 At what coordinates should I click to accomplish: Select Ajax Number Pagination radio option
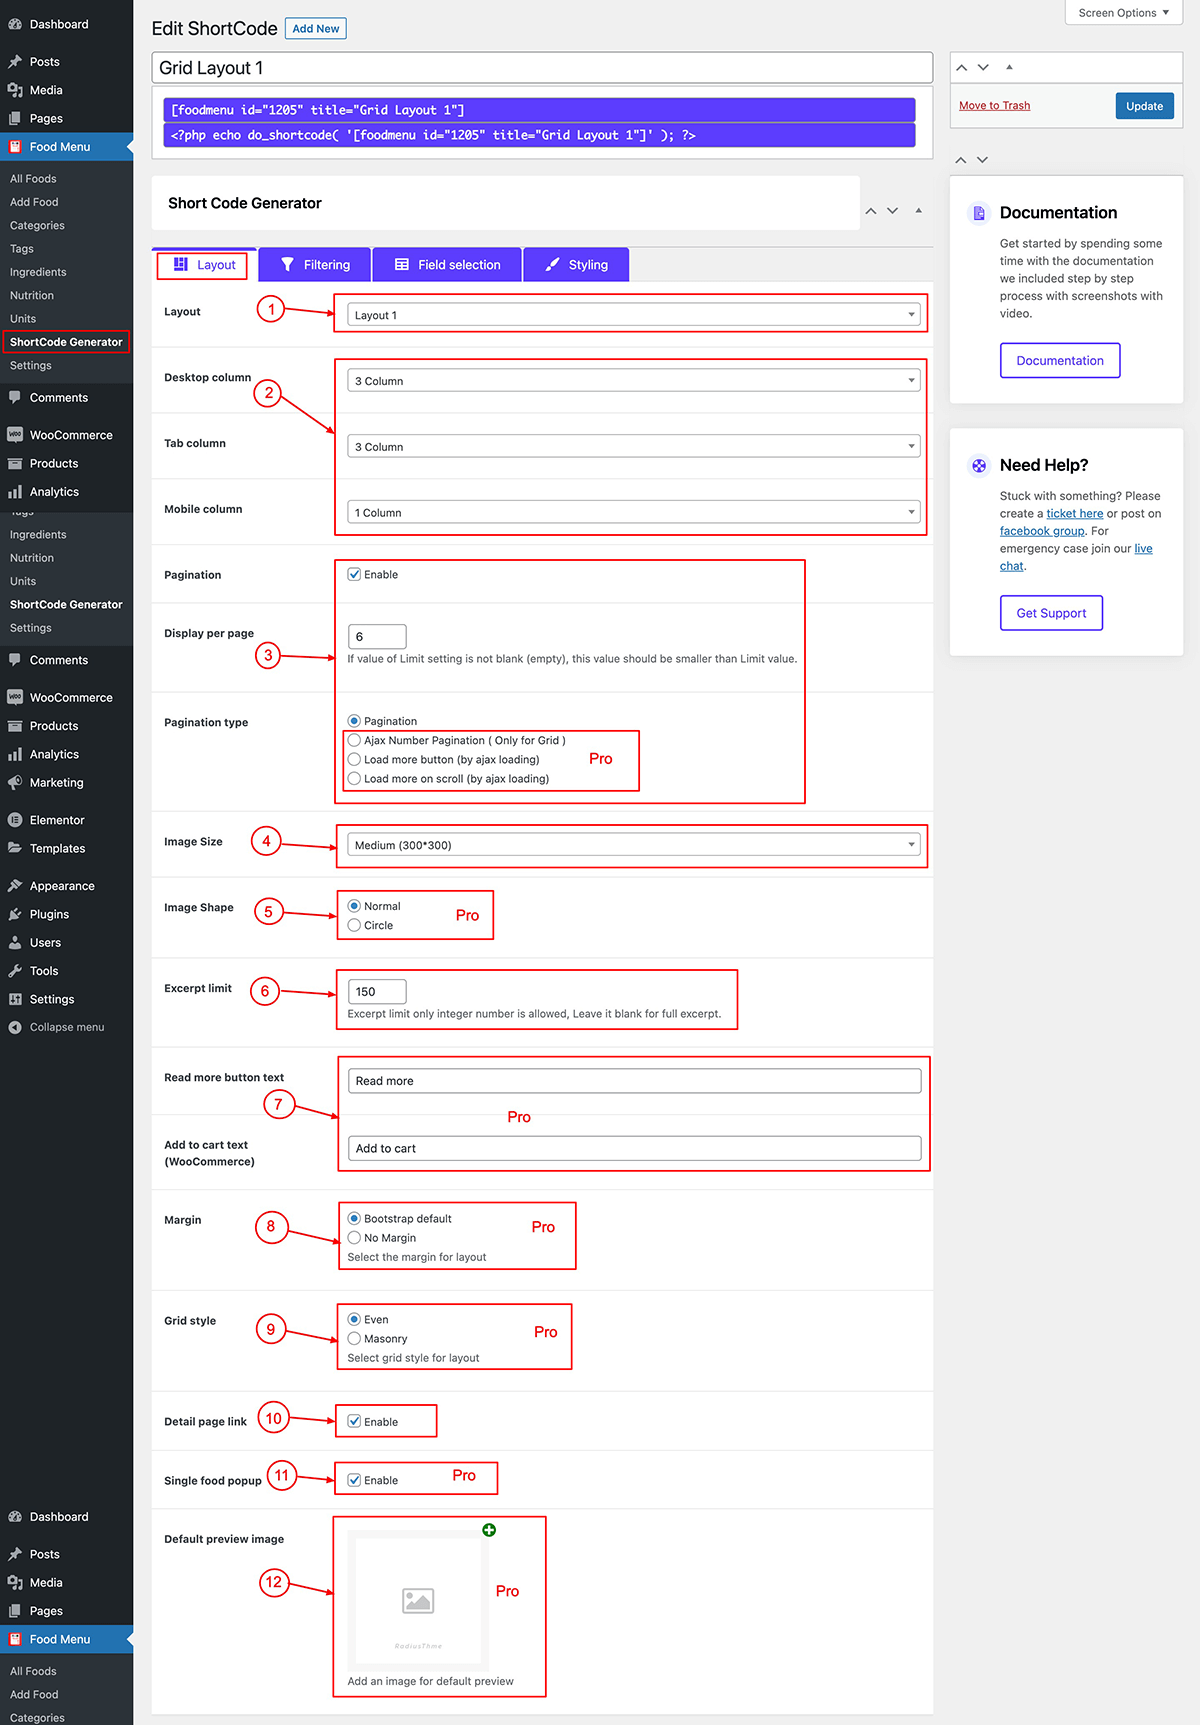354,740
